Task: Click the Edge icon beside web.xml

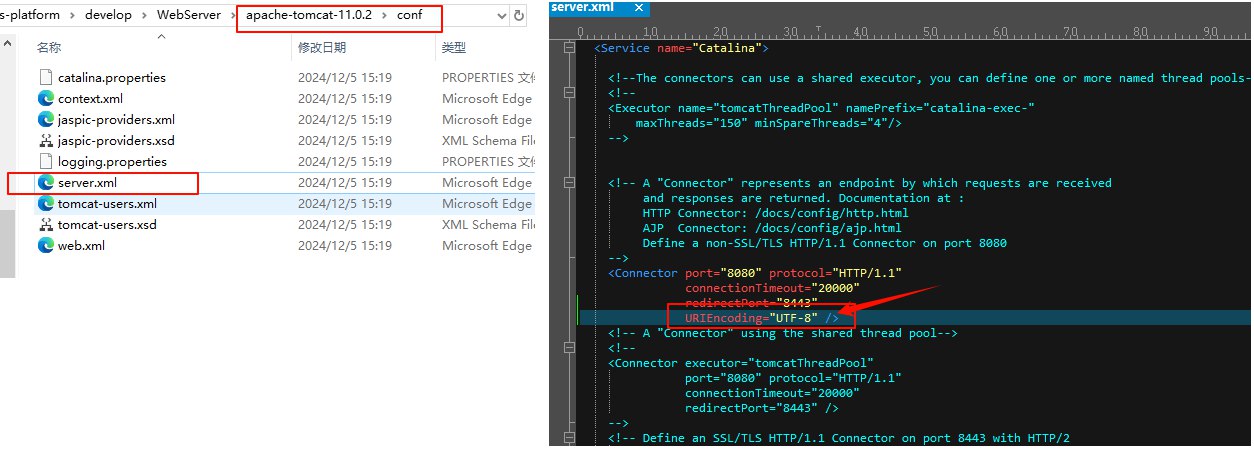Action: pyautogui.click(x=45, y=245)
